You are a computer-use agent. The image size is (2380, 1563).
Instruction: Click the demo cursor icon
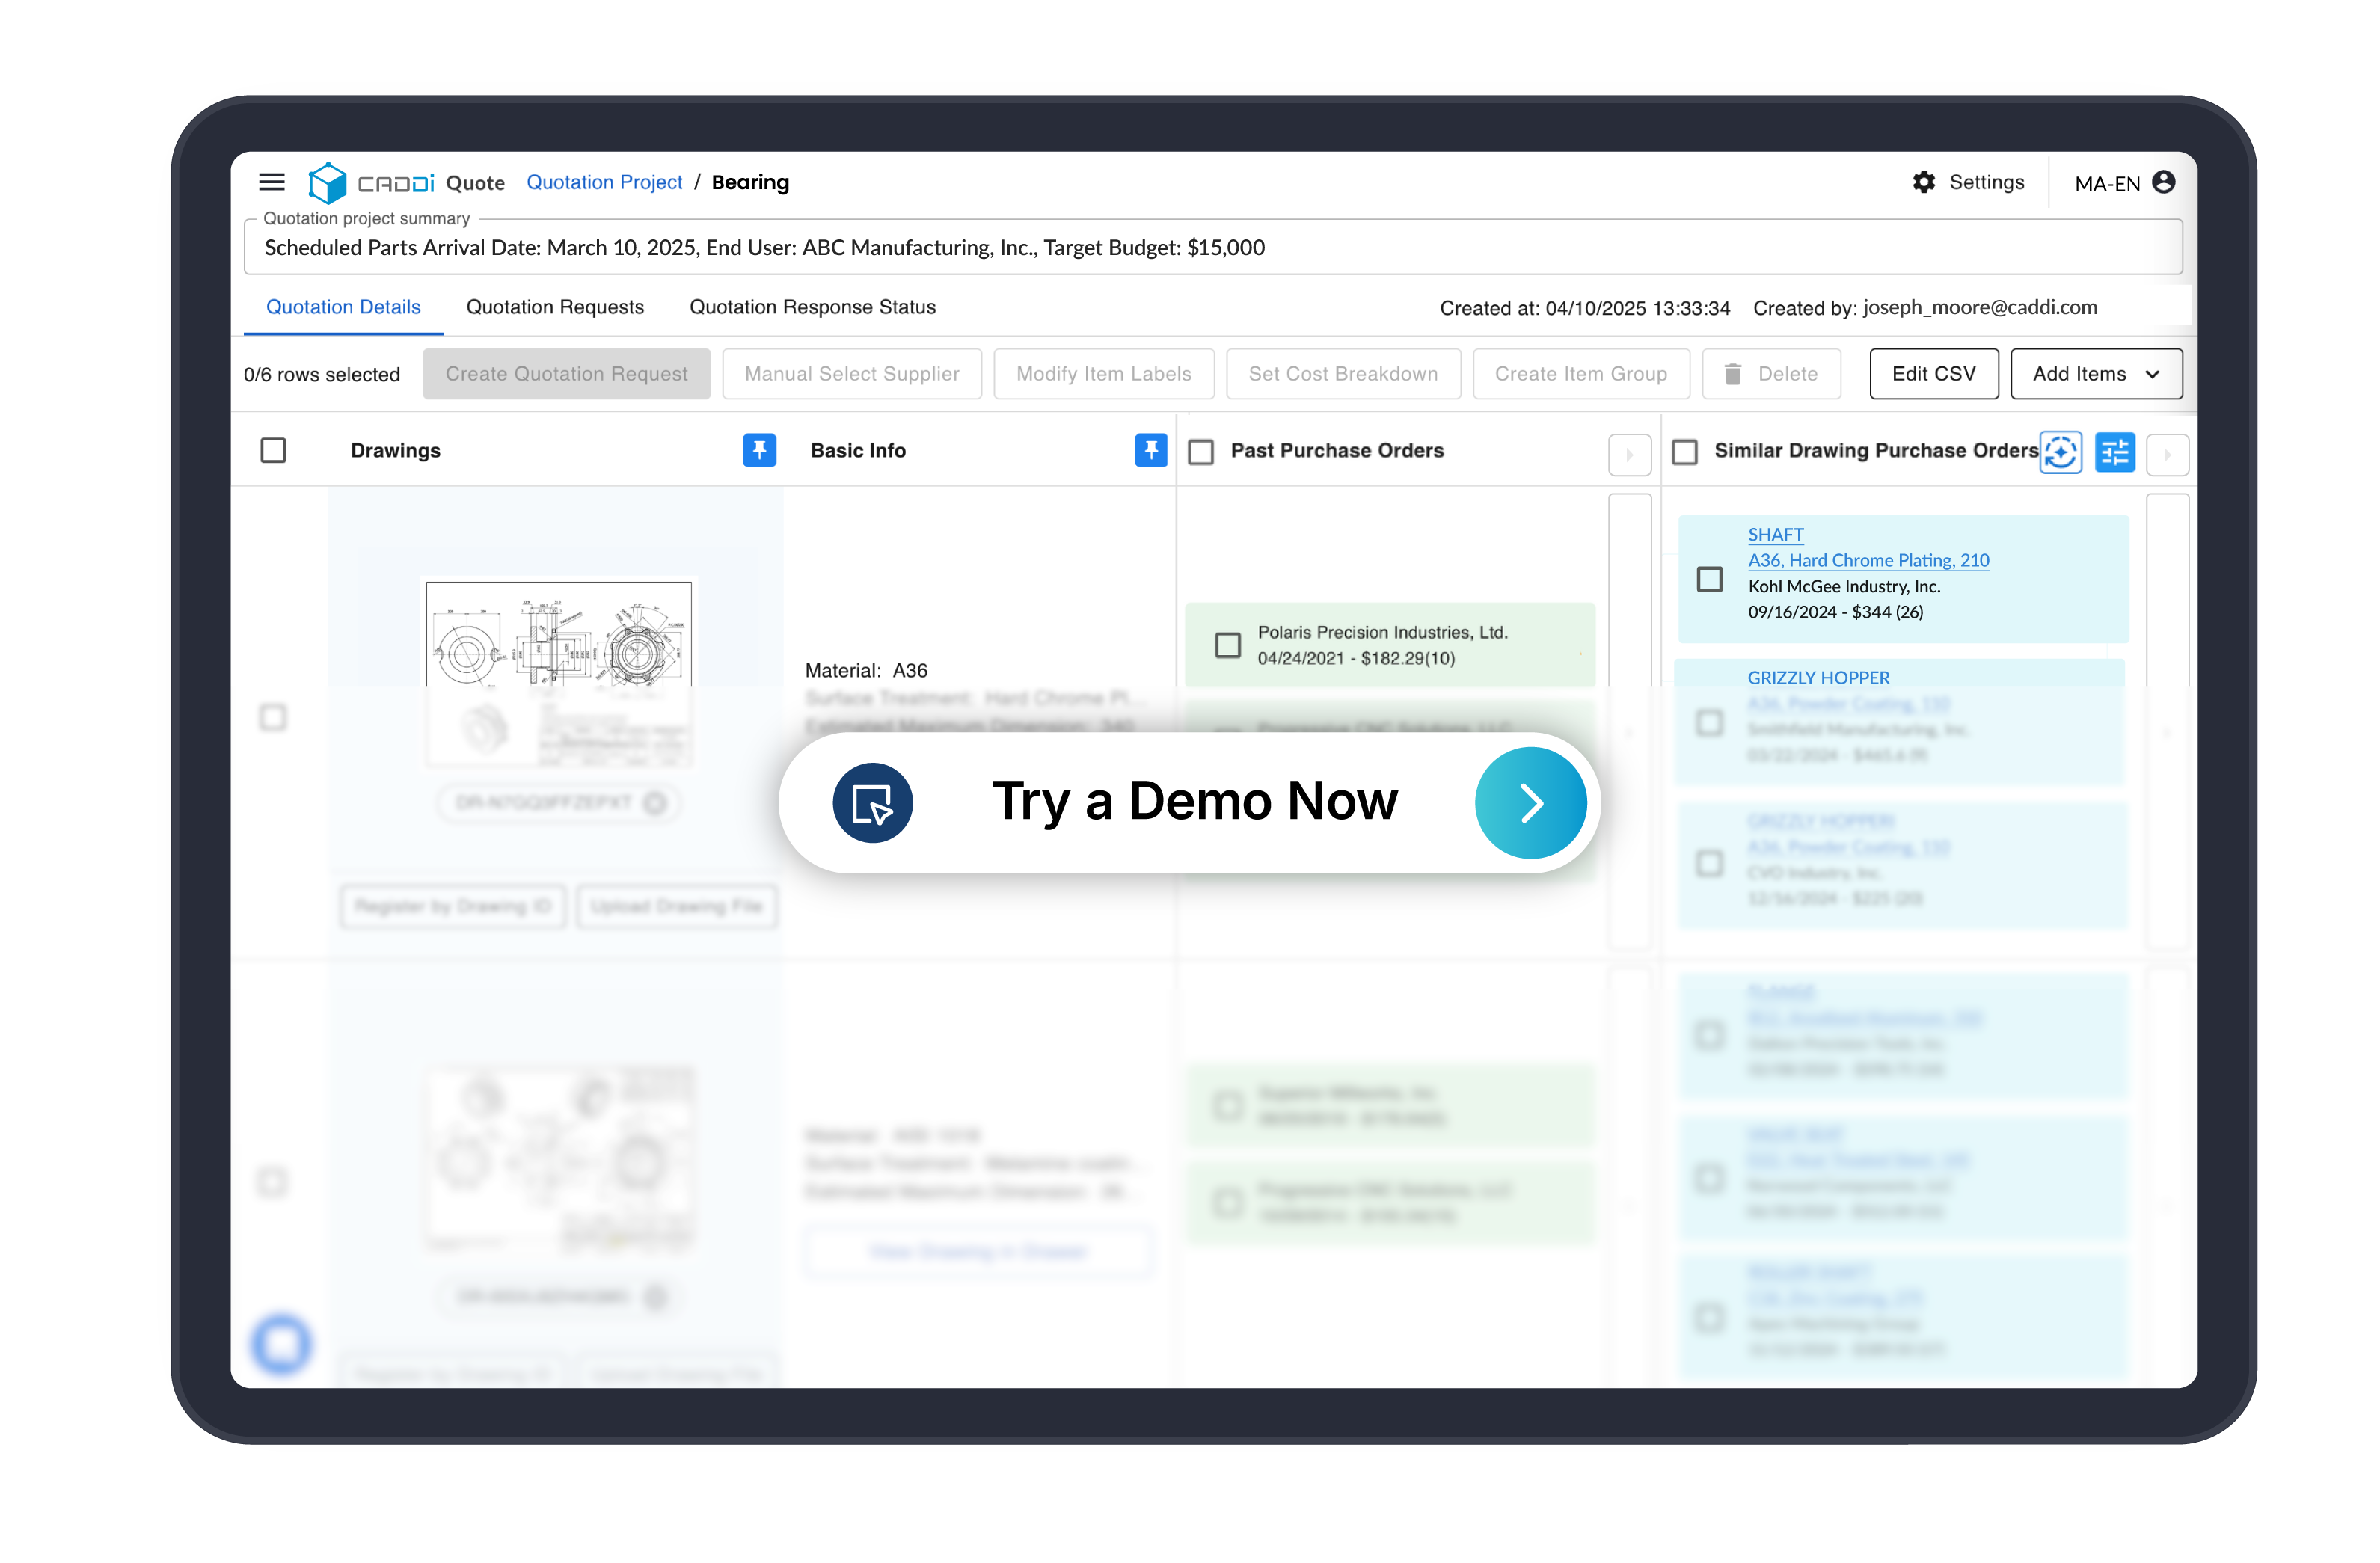873,803
